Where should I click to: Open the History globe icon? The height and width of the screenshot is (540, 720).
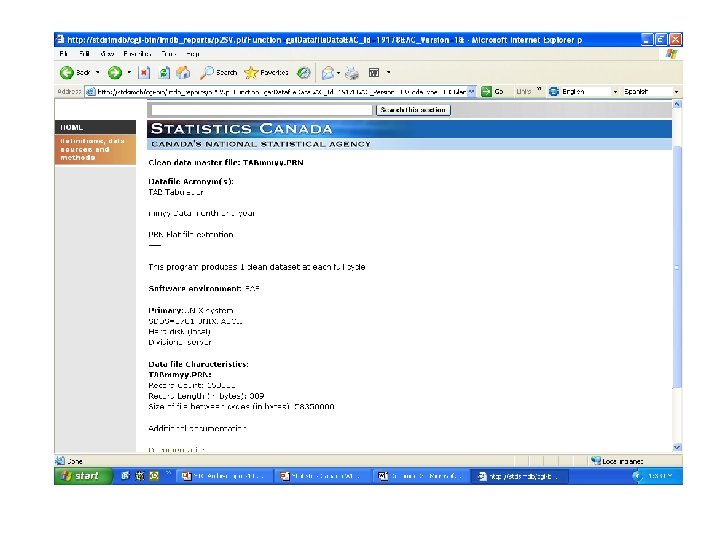304,73
